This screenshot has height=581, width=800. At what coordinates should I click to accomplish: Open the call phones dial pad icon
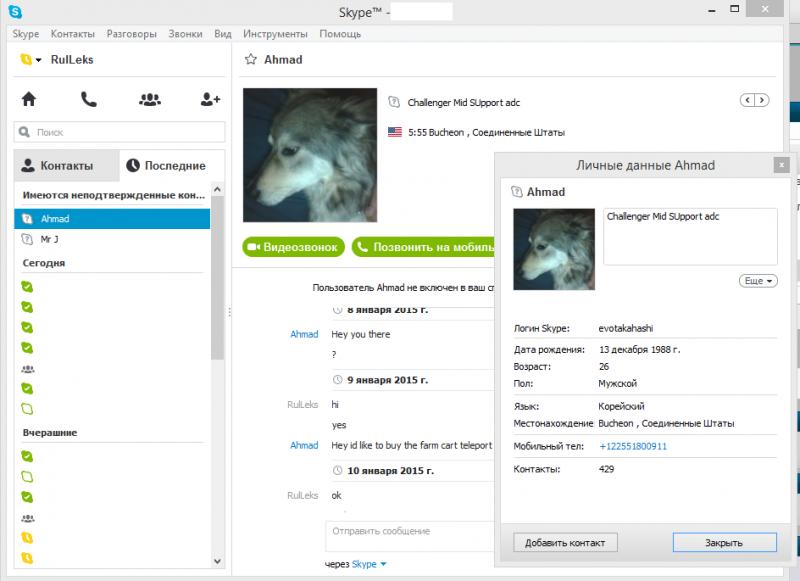pyautogui.click(x=89, y=99)
